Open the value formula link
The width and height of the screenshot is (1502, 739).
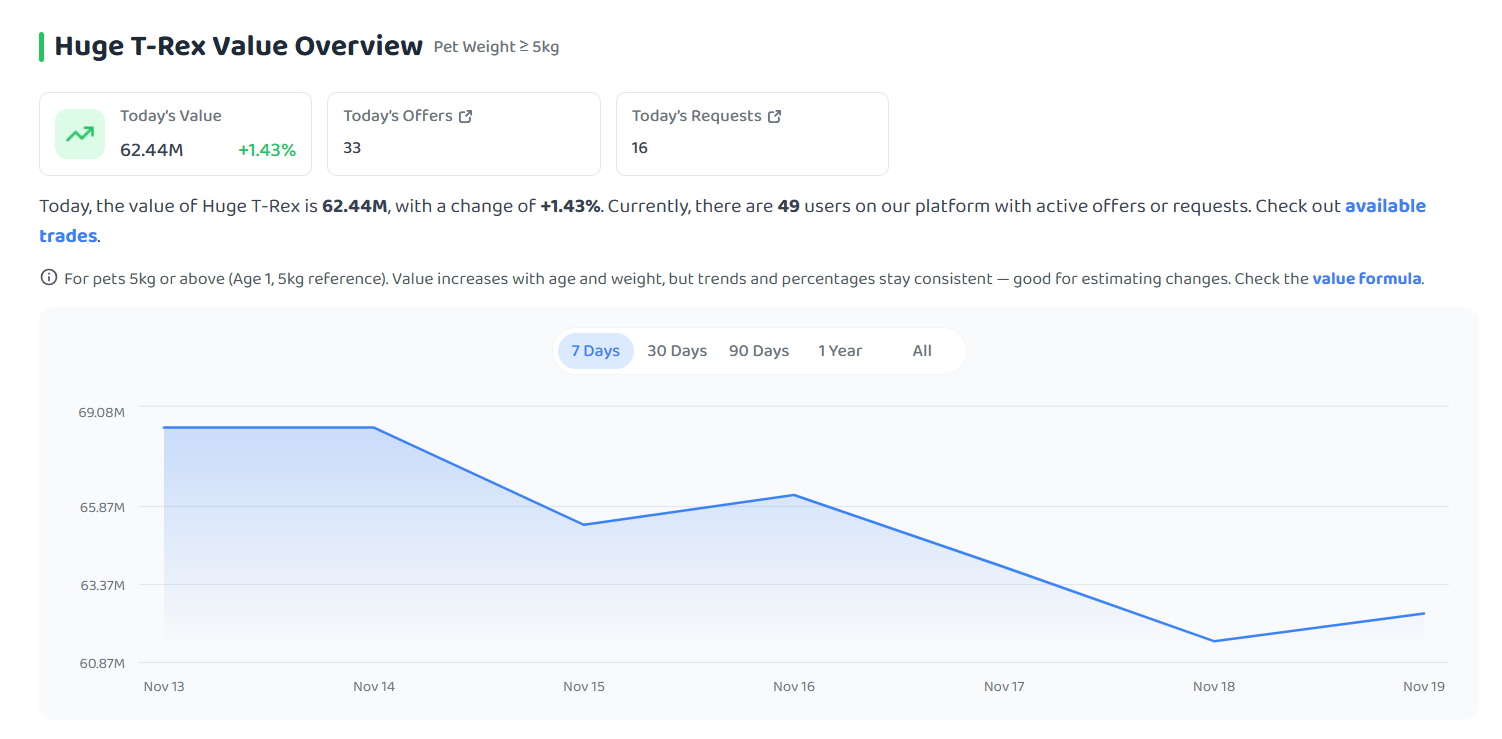(x=1366, y=279)
